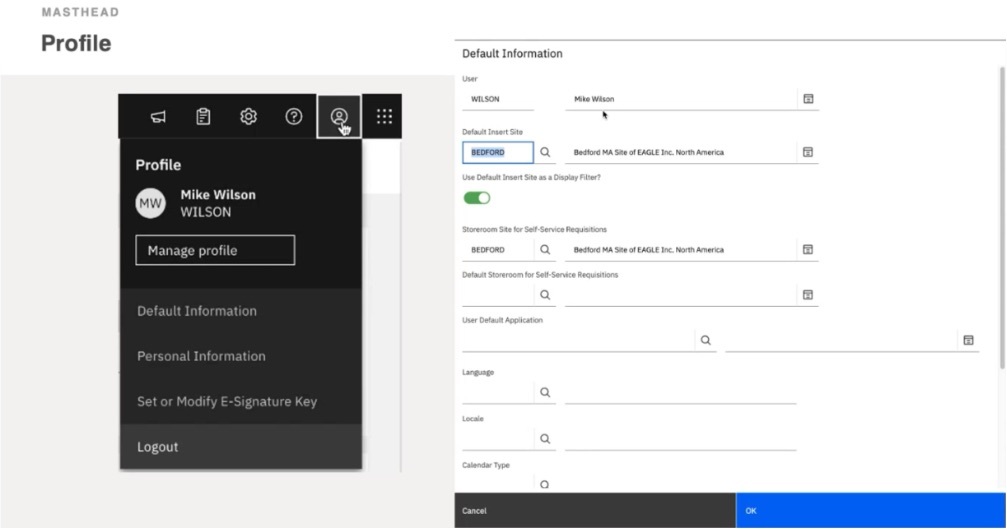
Task: Open Default Storeroom lookup magnifier
Action: (x=545, y=295)
